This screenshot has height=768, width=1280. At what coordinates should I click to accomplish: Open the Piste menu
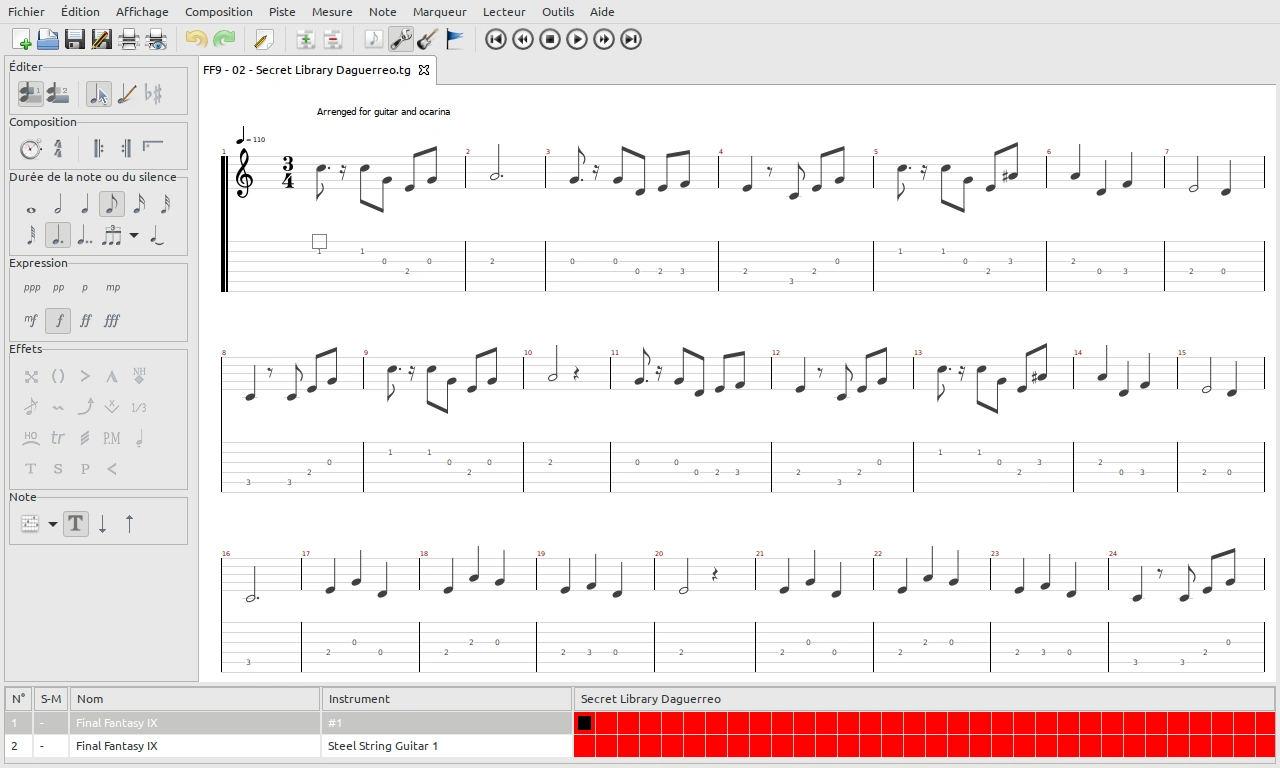point(282,12)
